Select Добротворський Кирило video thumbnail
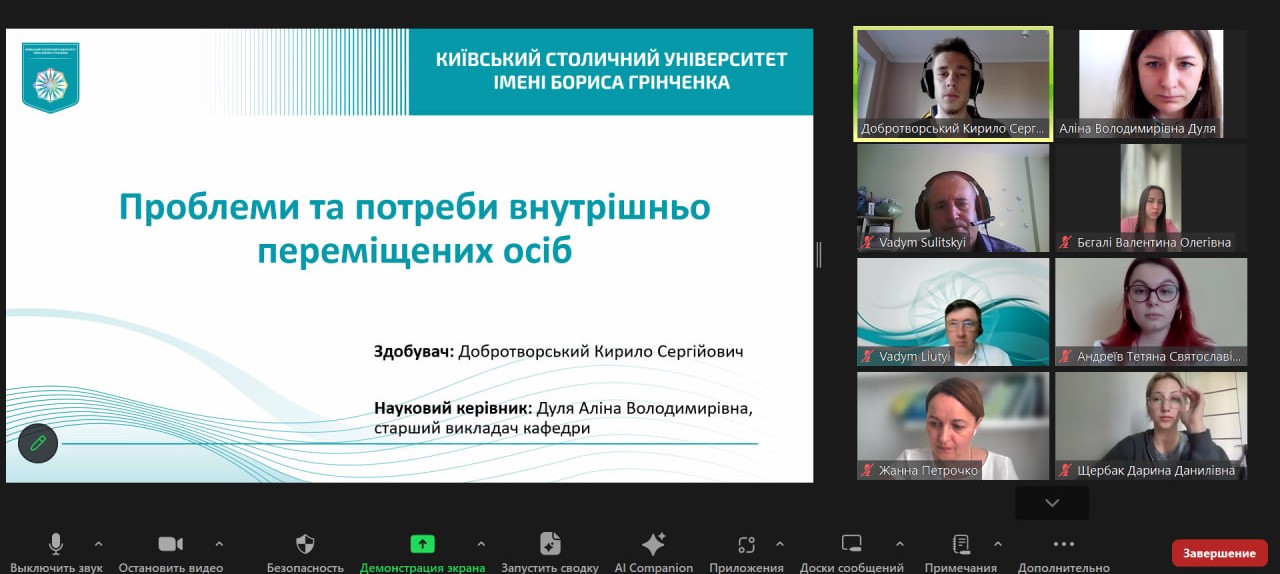1280x574 pixels. [x=953, y=84]
